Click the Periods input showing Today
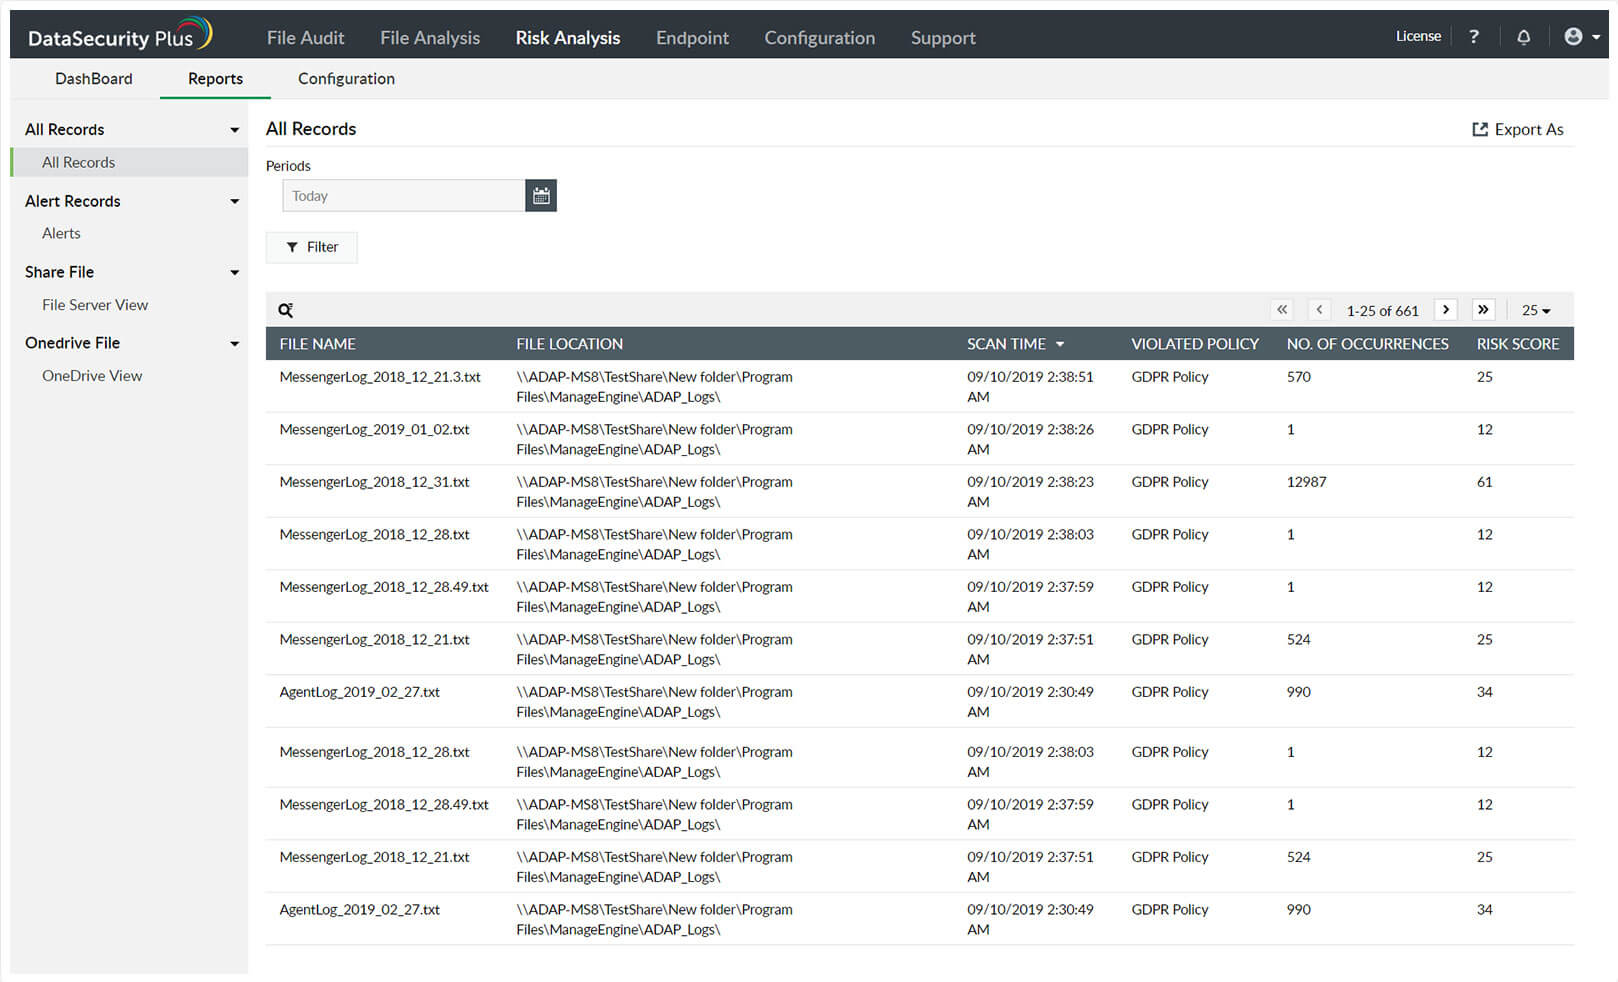The image size is (1618, 982). 404,196
